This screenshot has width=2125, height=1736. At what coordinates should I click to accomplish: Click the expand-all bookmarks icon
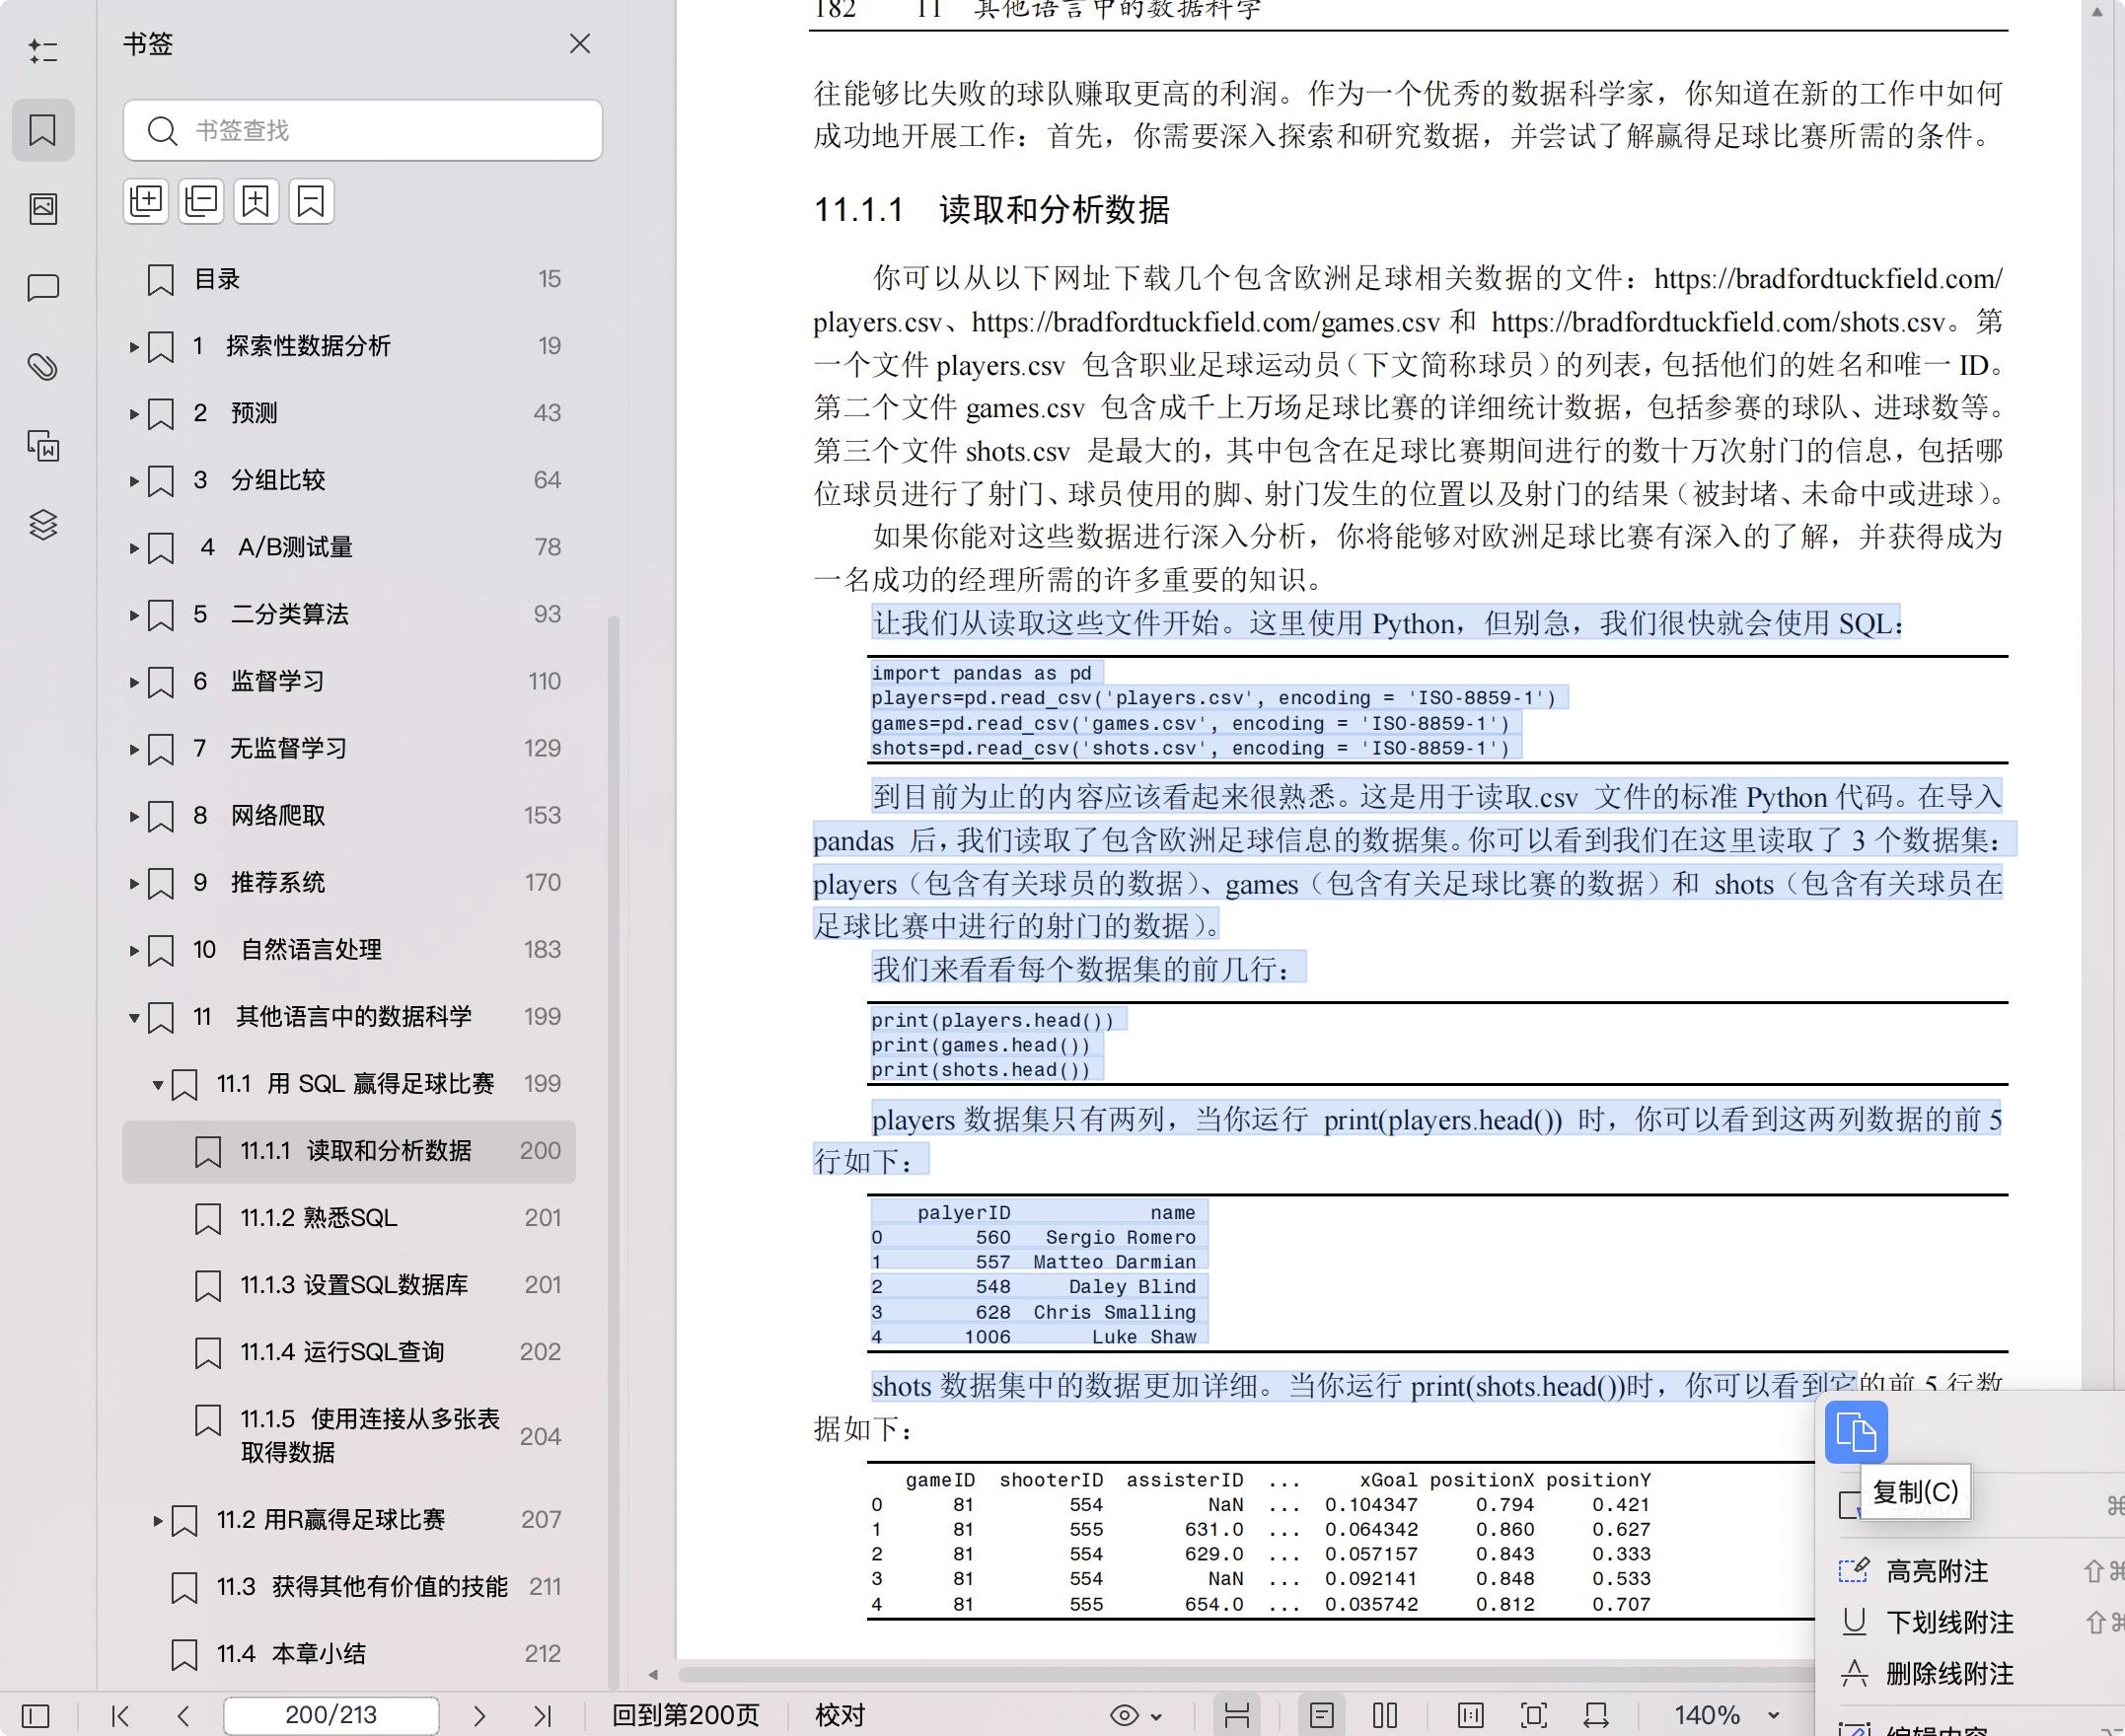coord(146,201)
